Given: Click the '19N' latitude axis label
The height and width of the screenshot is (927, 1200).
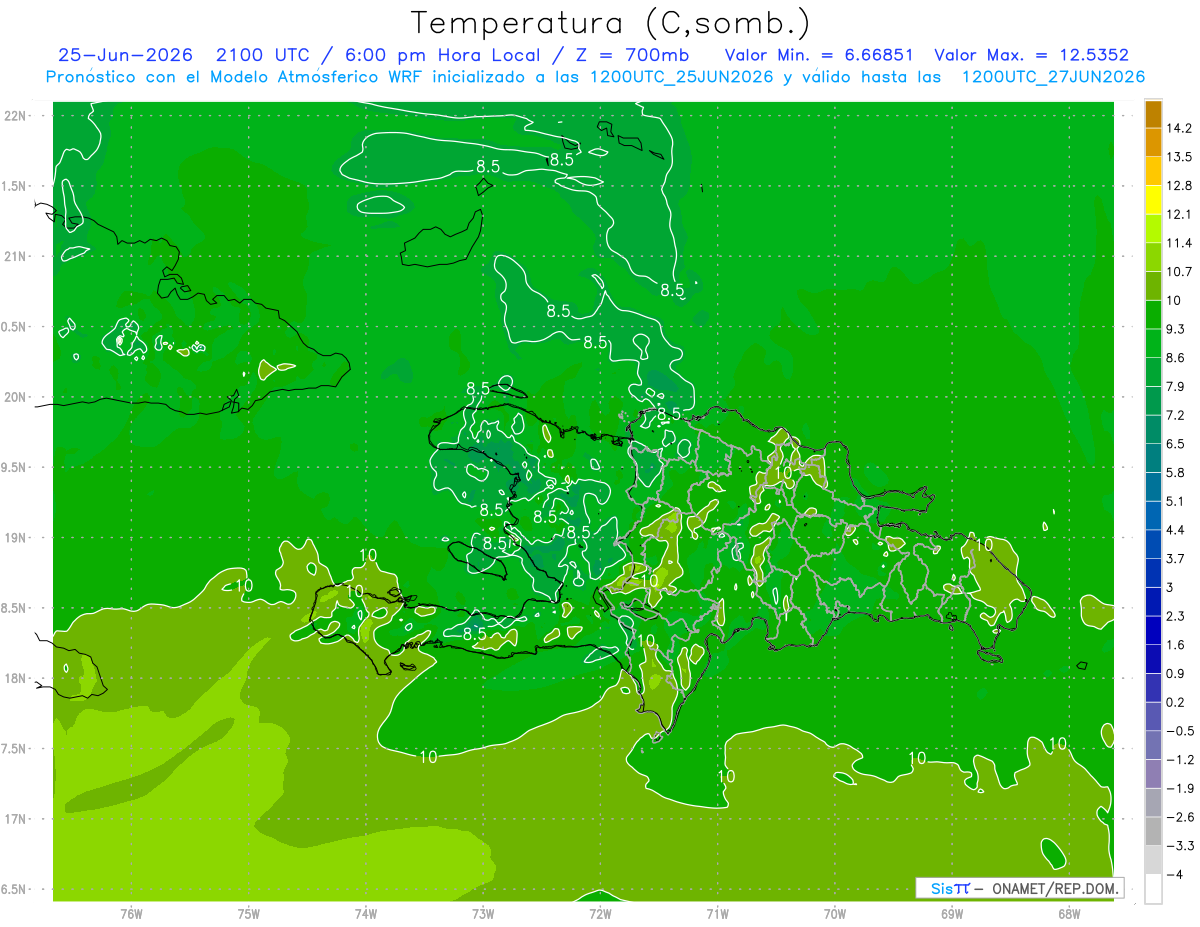Looking at the screenshot, I should coord(16,538).
